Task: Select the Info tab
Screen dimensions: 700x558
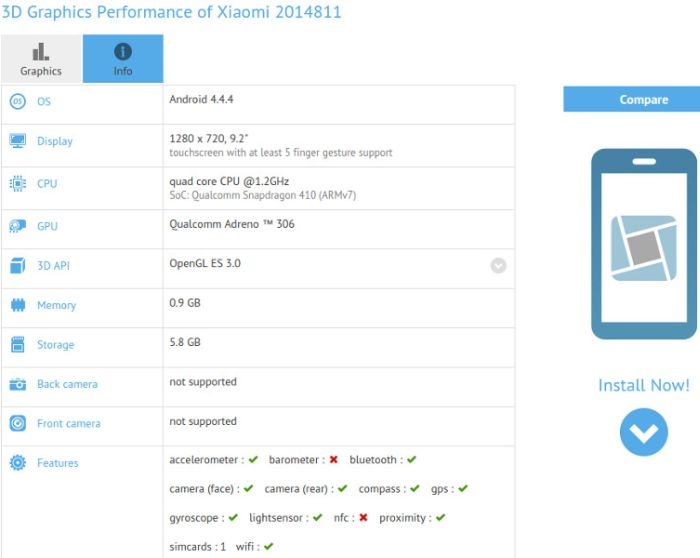Action: click(x=123, y=58)
